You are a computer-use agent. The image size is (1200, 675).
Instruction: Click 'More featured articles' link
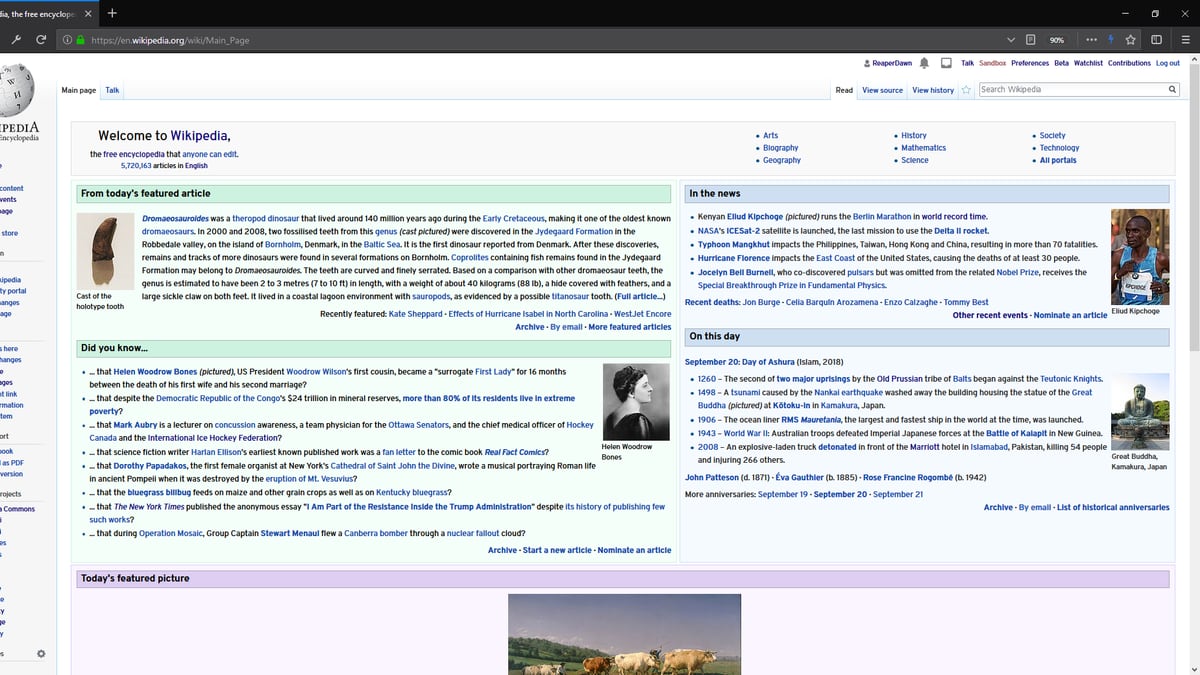pos(630,327)
